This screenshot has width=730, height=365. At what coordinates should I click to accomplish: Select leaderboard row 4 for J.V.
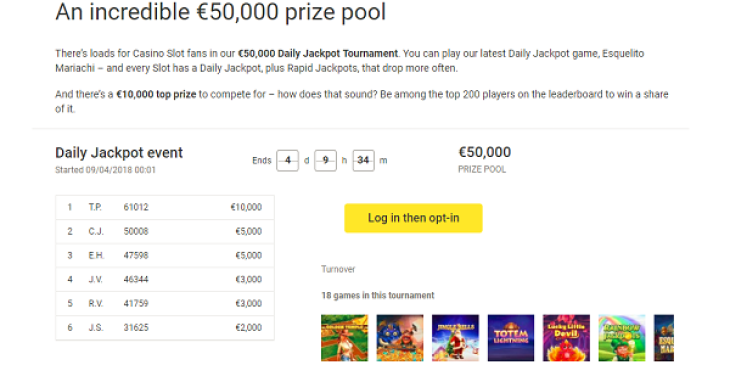pyautogui.click(x=165, y=280)
